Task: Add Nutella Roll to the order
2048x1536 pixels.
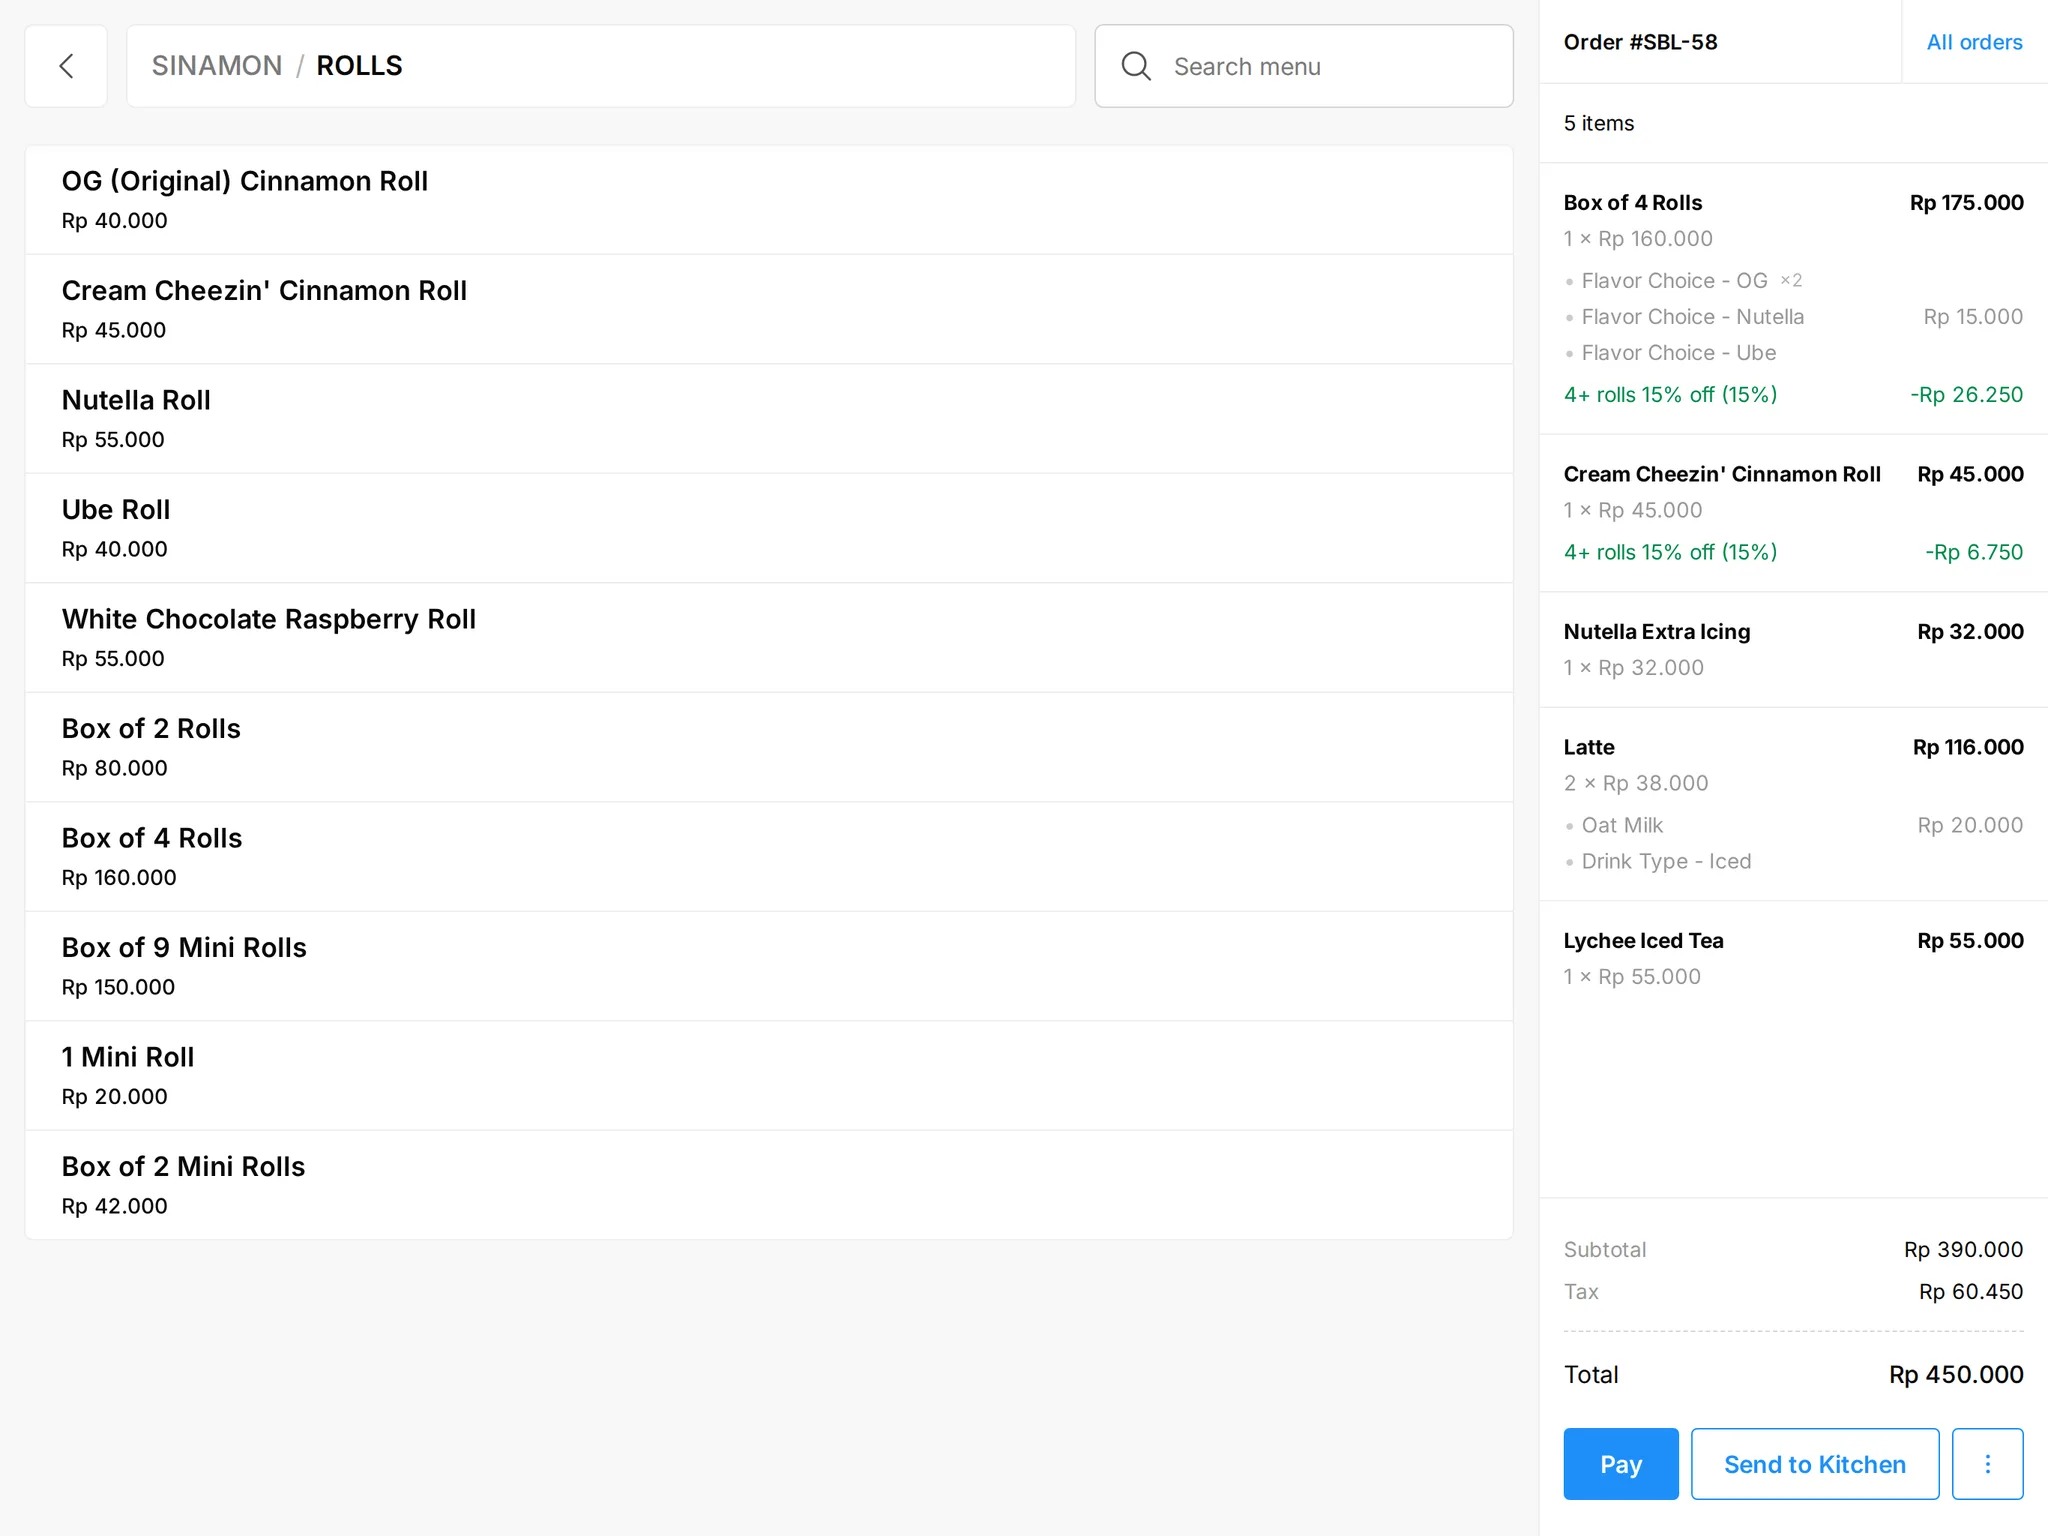Action: point(769,419)
